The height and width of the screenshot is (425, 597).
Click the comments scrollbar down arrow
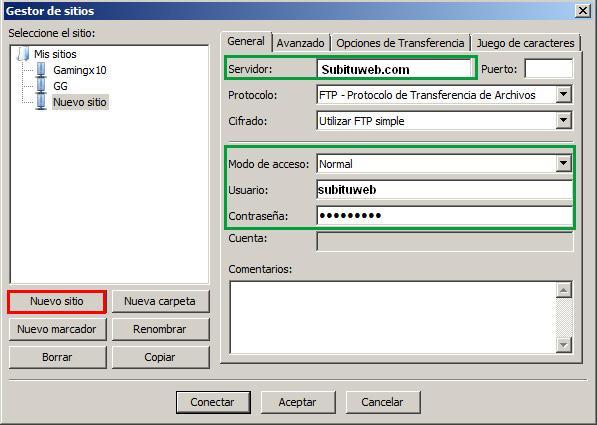[x=563, y=345]
